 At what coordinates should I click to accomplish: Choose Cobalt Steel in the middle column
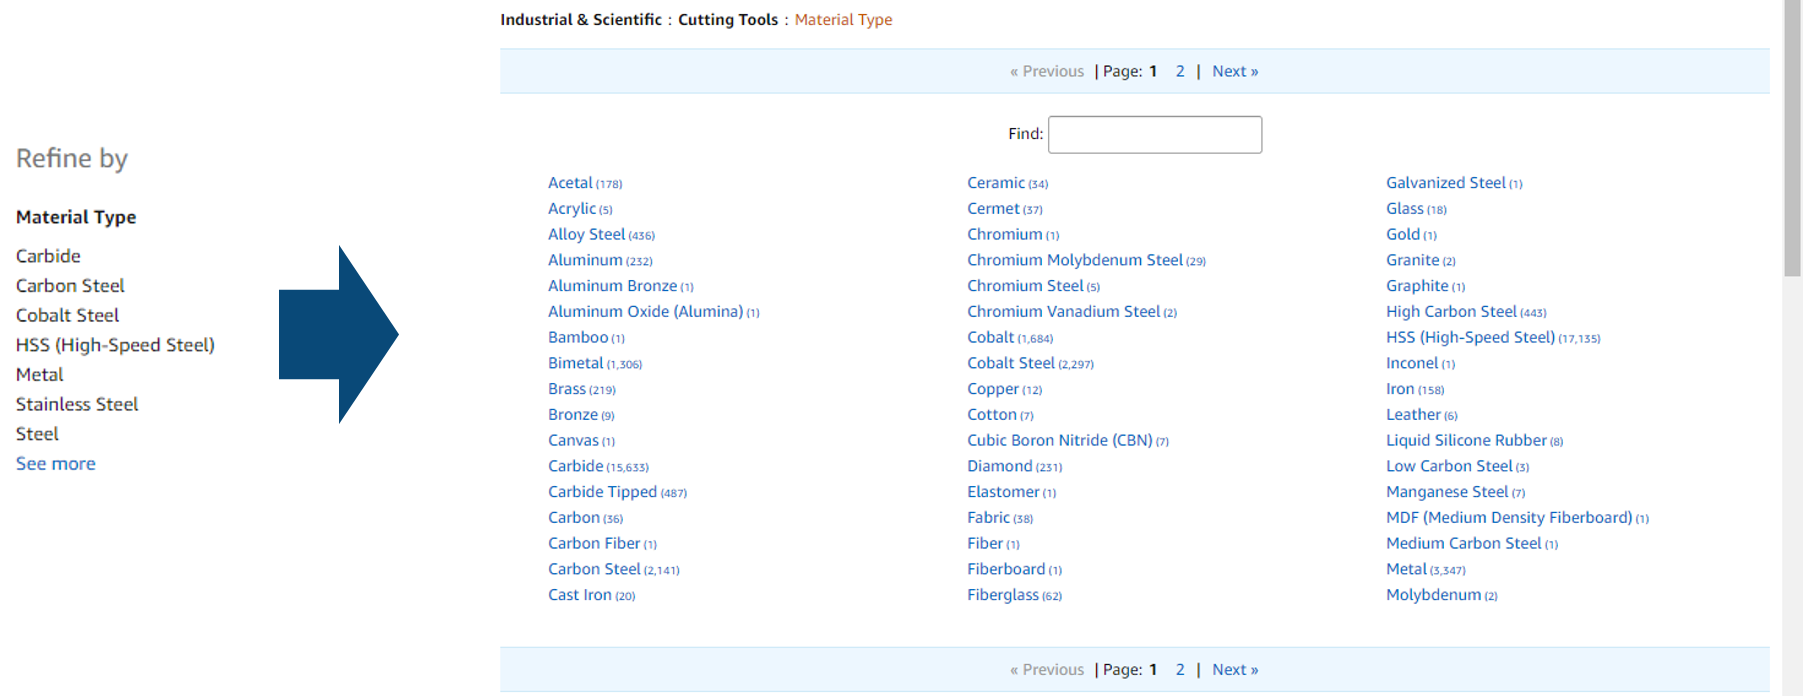point(1011,363)
